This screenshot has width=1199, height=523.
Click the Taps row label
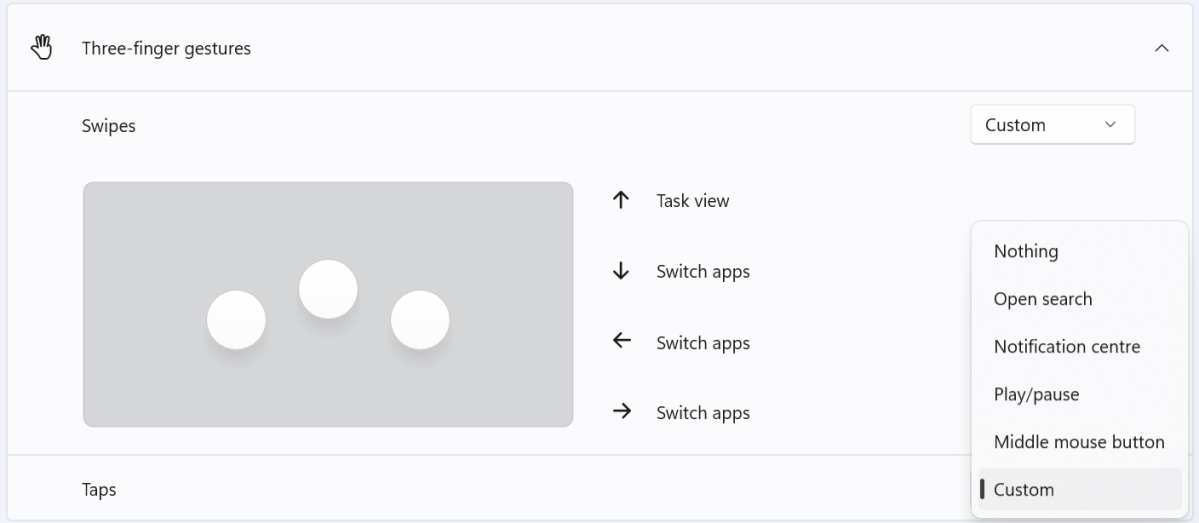pyautogui.click(x=99, y=489)
